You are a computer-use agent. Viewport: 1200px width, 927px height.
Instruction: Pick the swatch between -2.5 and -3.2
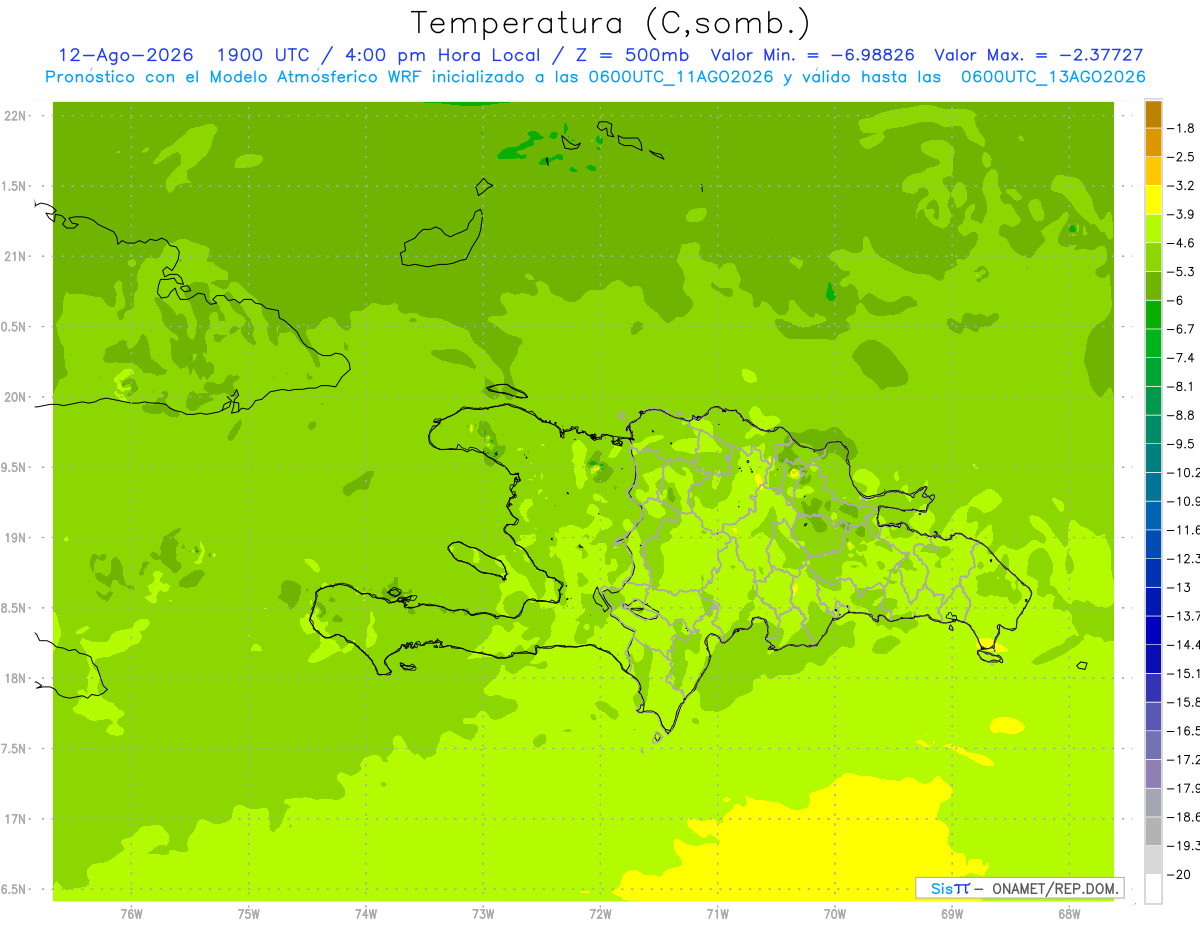coord(1153,171)
